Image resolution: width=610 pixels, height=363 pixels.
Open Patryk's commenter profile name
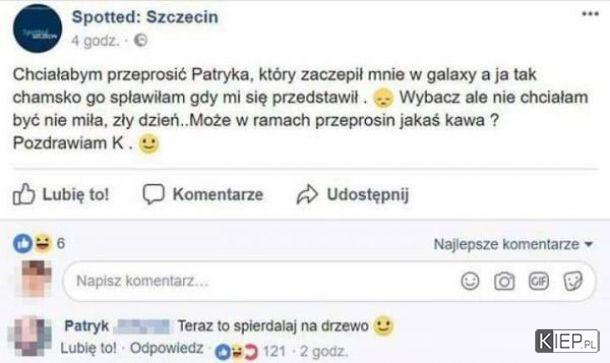click(x=86, y=326)
